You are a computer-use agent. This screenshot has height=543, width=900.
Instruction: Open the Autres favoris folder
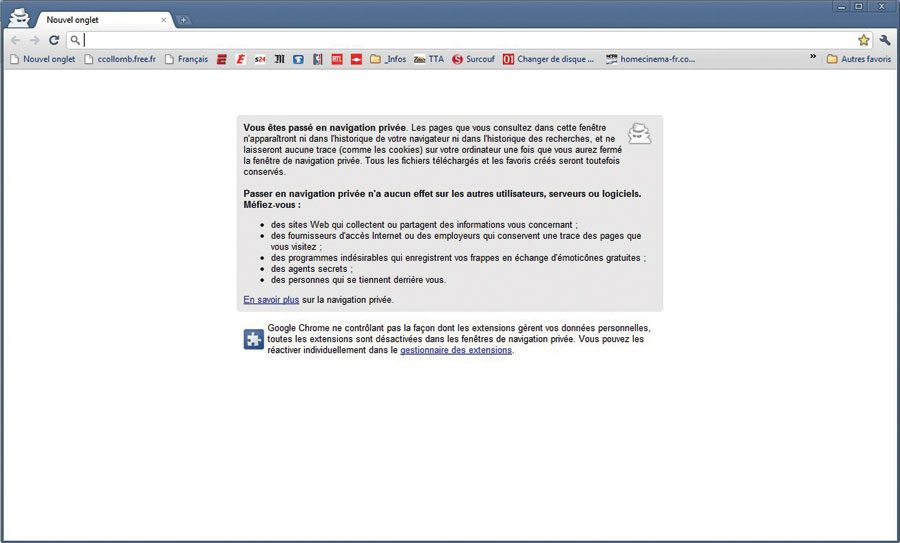tap(859, 59)
